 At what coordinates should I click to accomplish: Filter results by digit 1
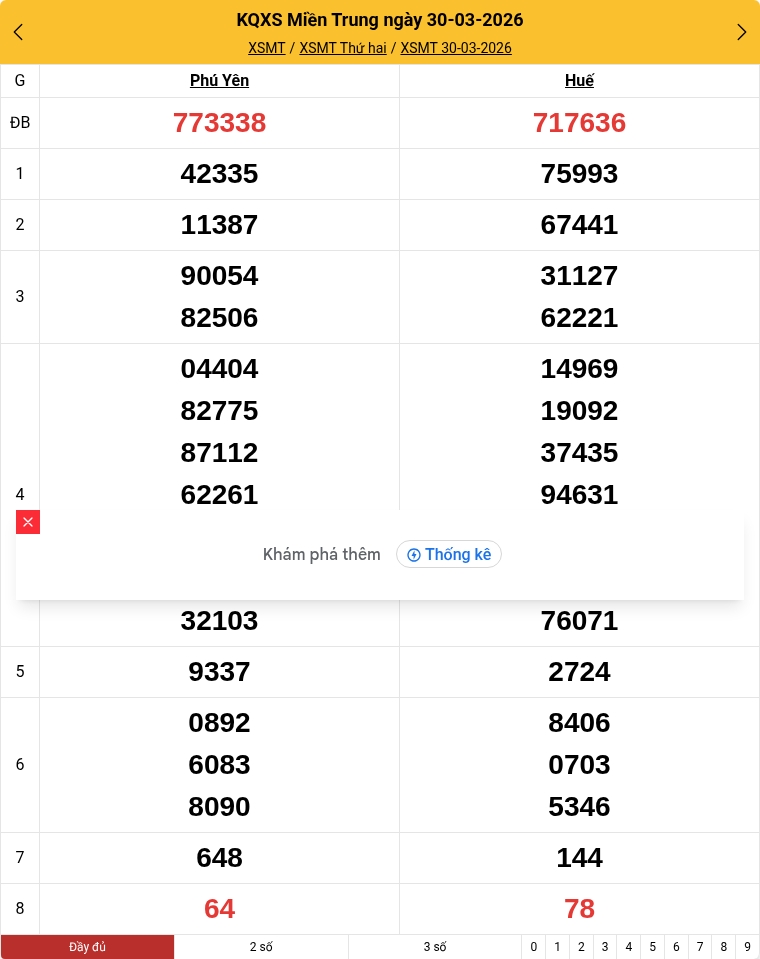[x=557, y=947]
